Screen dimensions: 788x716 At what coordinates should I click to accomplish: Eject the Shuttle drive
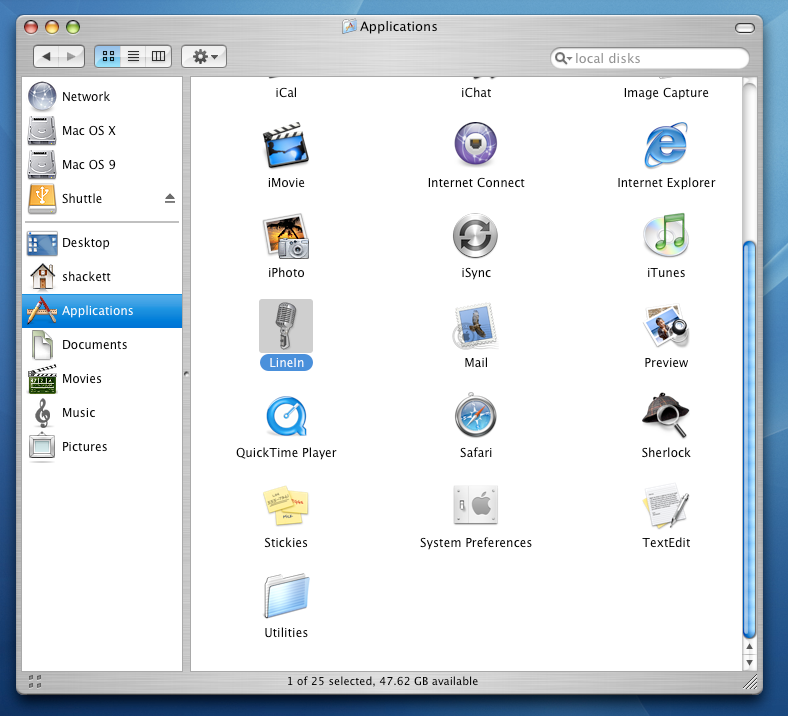170,198
